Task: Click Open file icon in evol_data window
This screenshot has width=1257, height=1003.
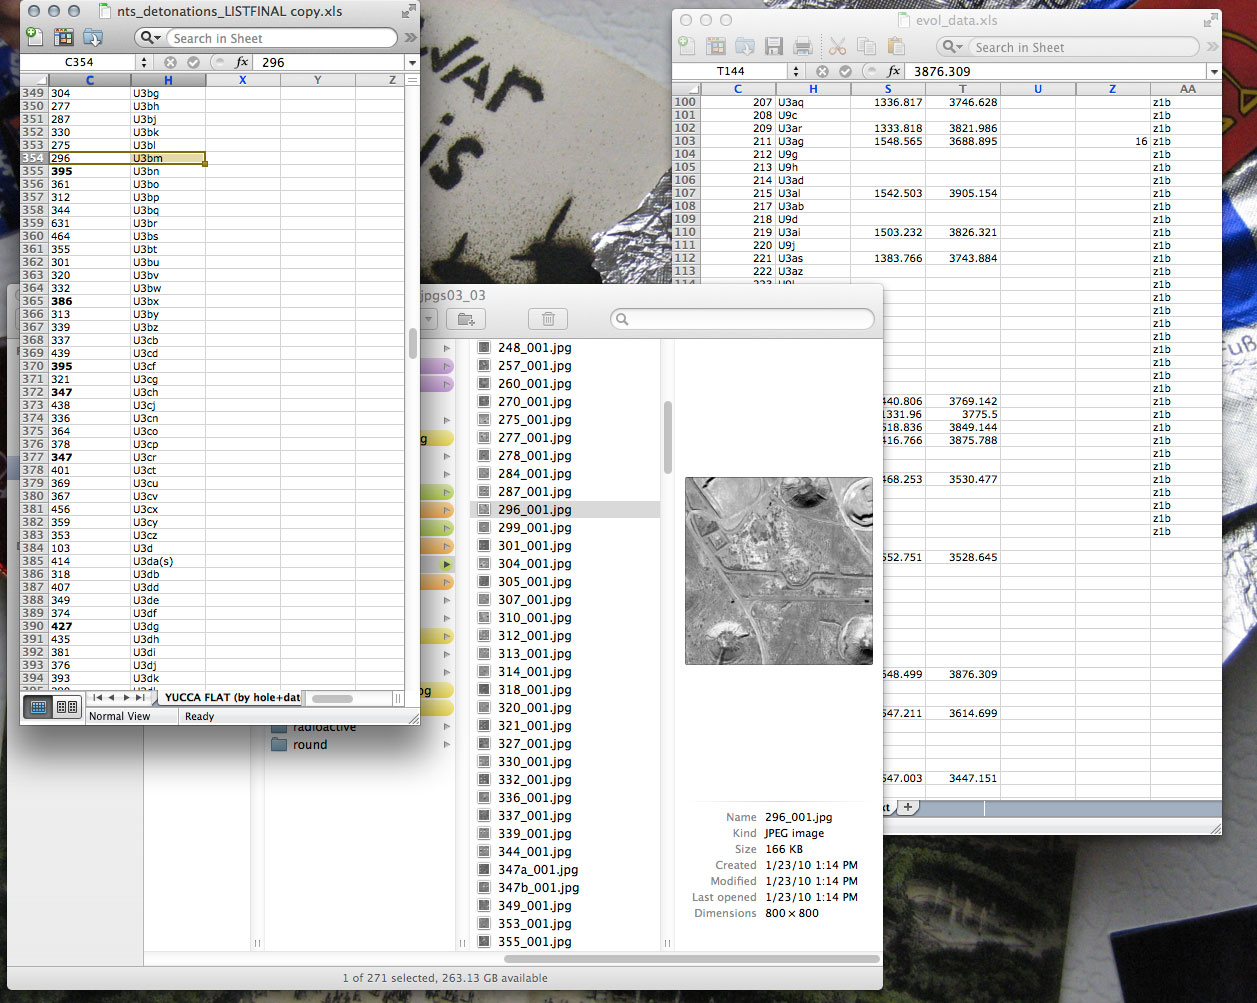Action: 745,46
